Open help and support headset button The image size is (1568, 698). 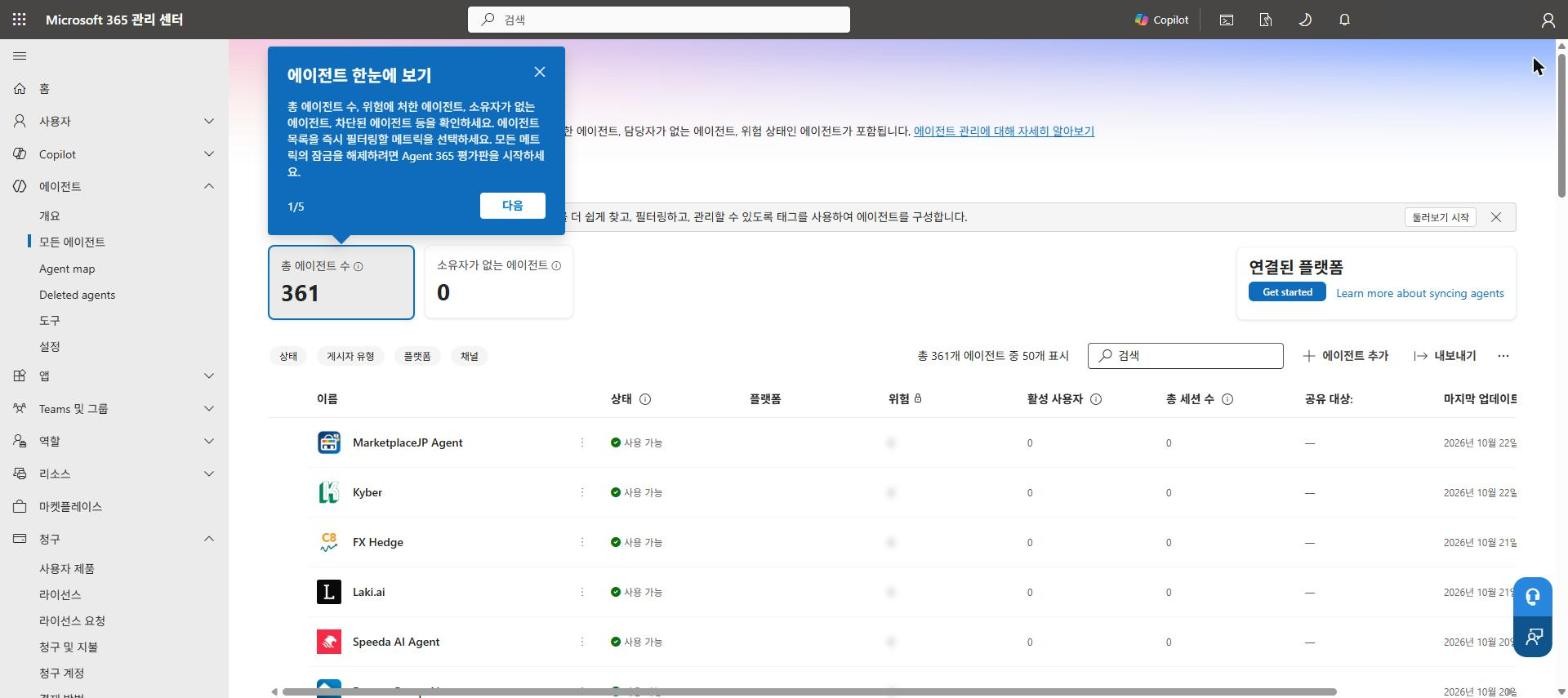coord(1533,596)
